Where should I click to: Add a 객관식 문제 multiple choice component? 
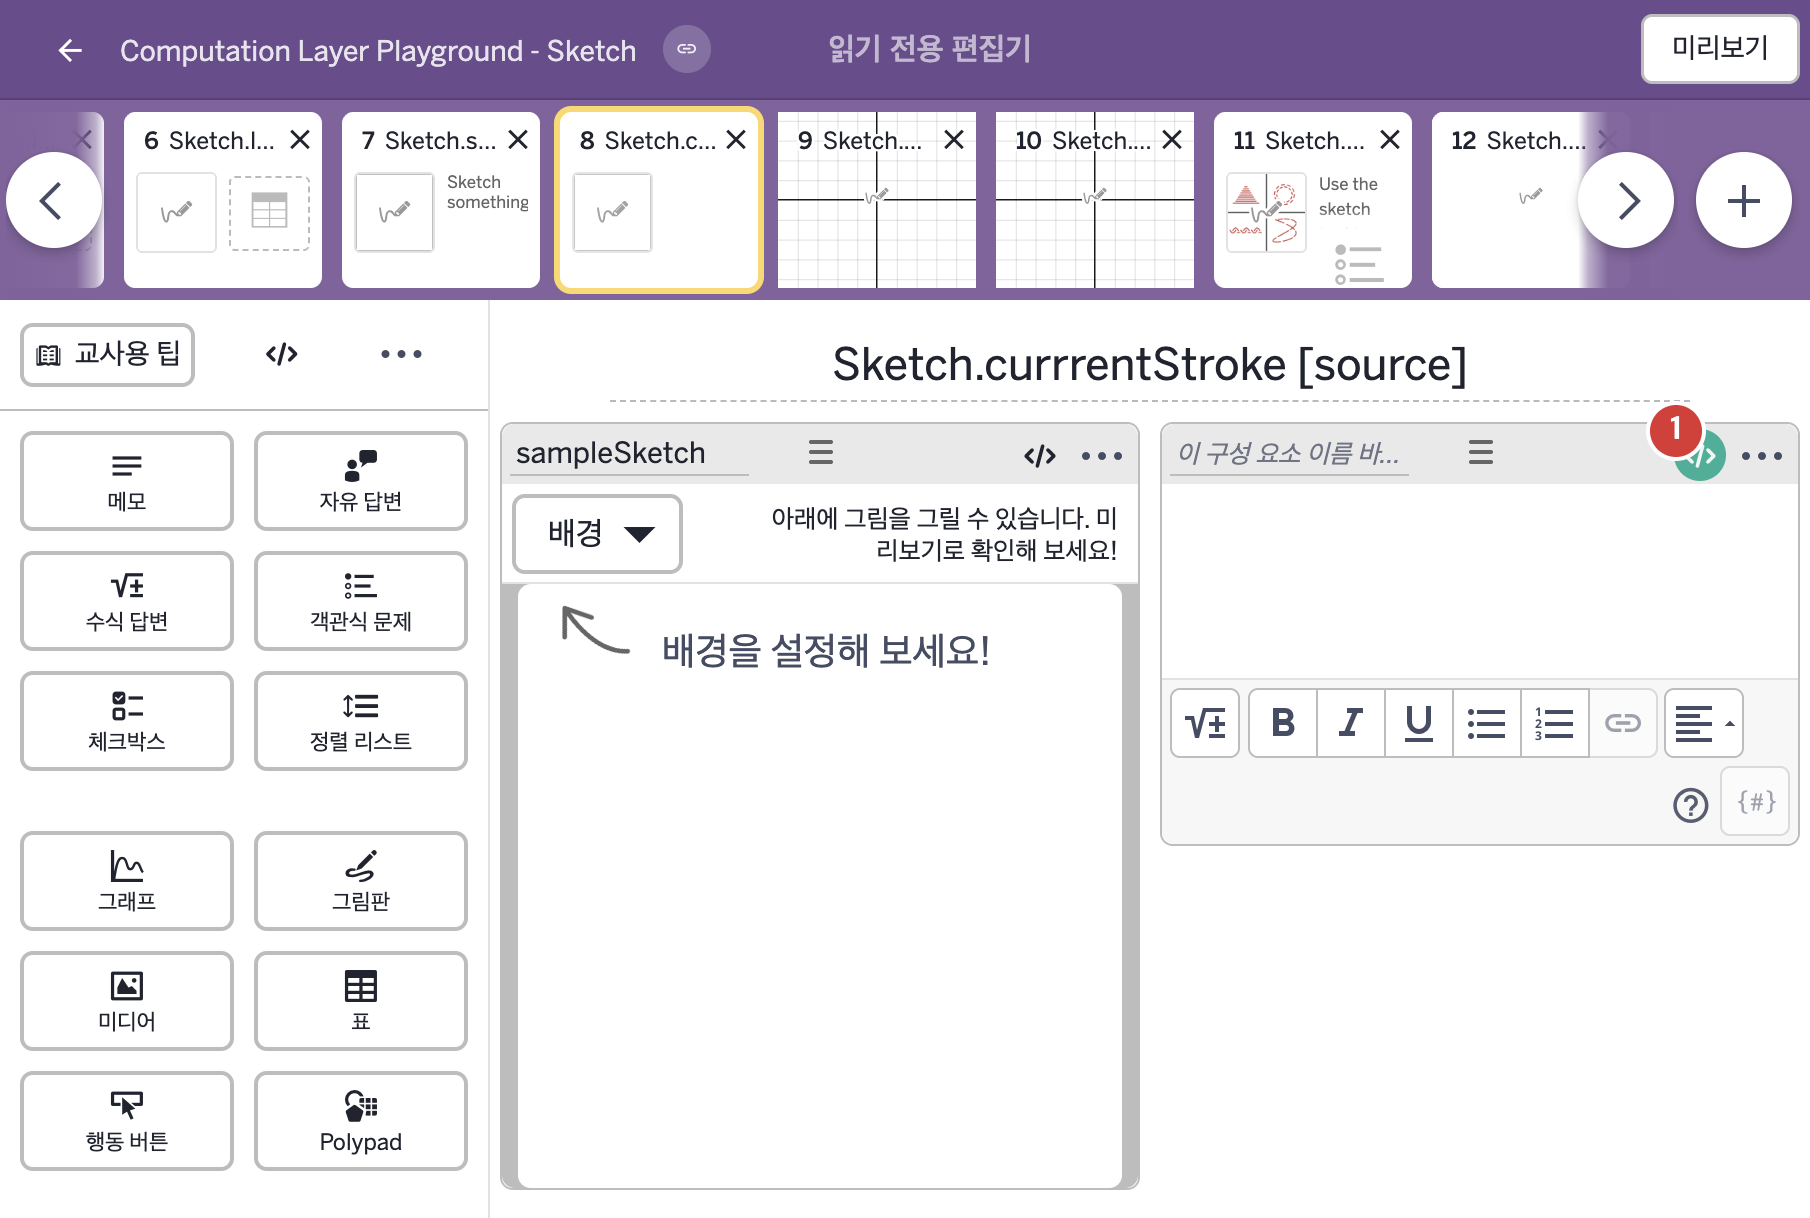click(x=361, y=601)
